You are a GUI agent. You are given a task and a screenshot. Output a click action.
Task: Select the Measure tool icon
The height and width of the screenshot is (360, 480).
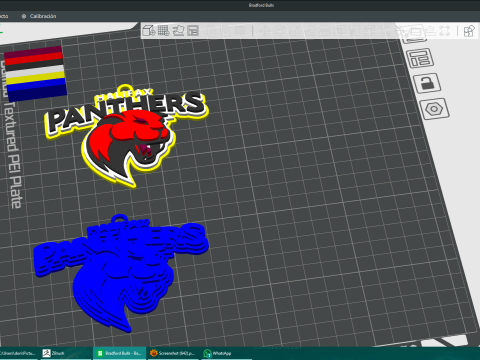click(x=430, y=31)
